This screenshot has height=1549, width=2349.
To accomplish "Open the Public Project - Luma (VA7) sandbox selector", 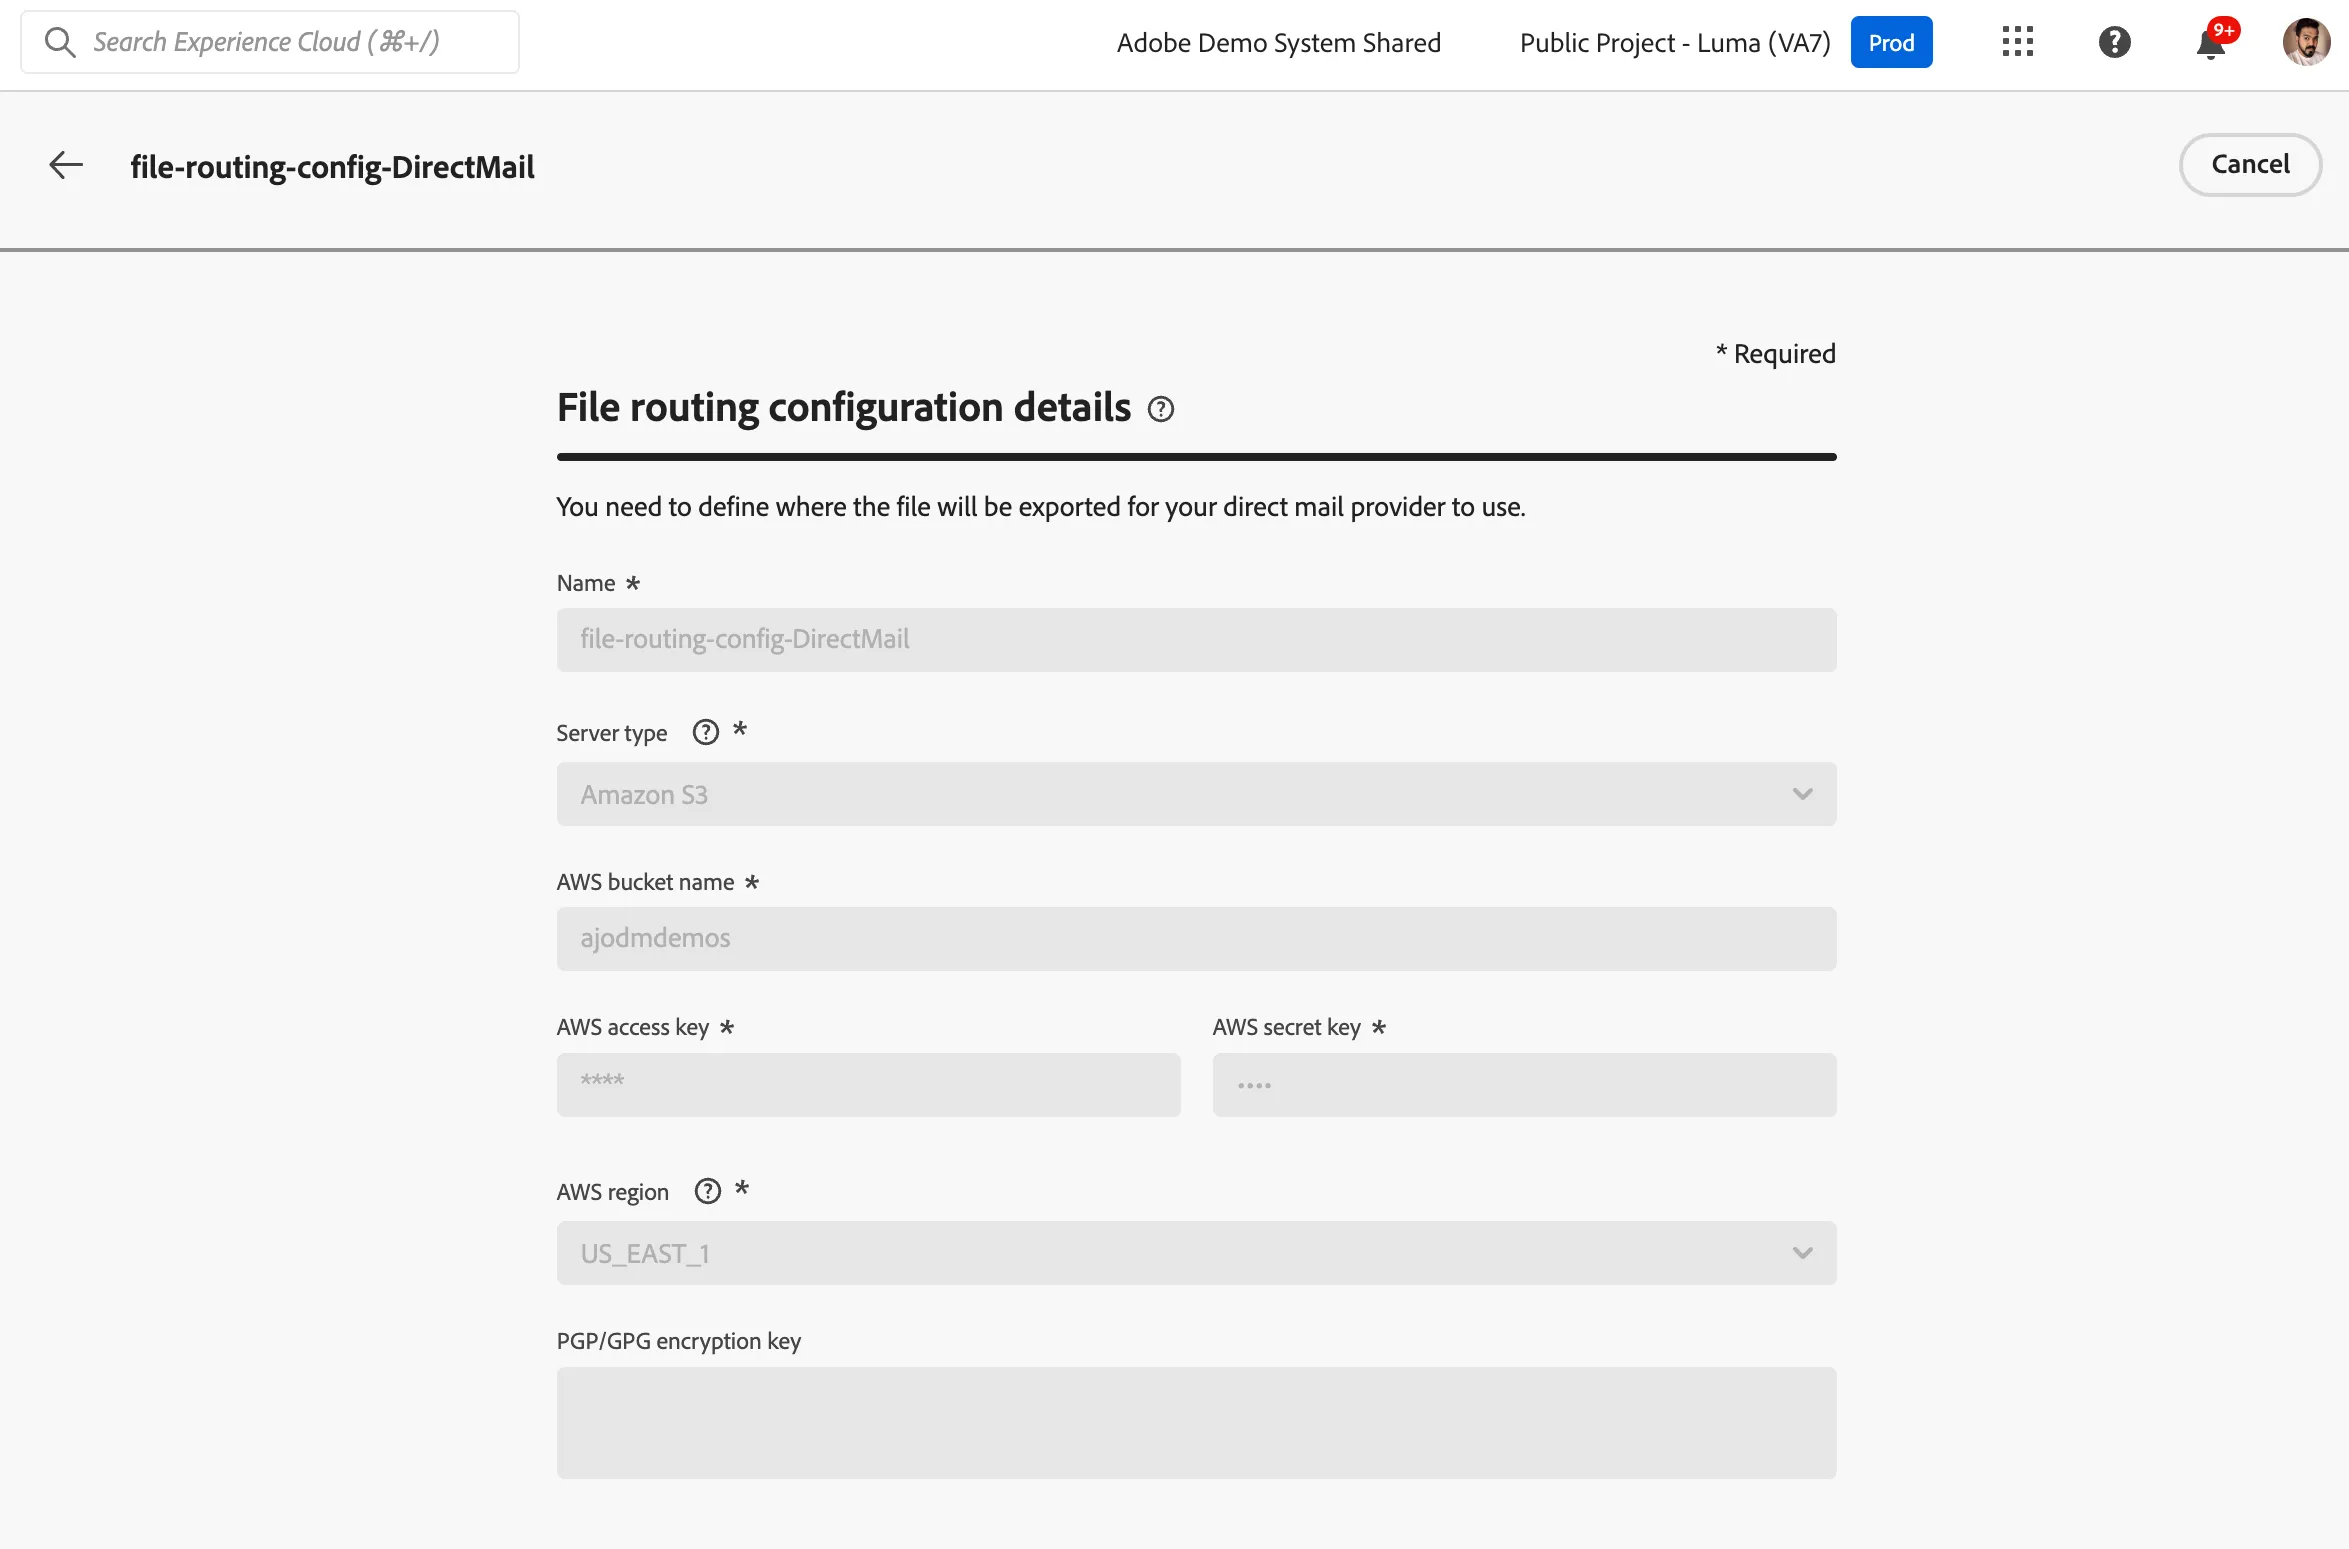I will (x=1675, y=42).
